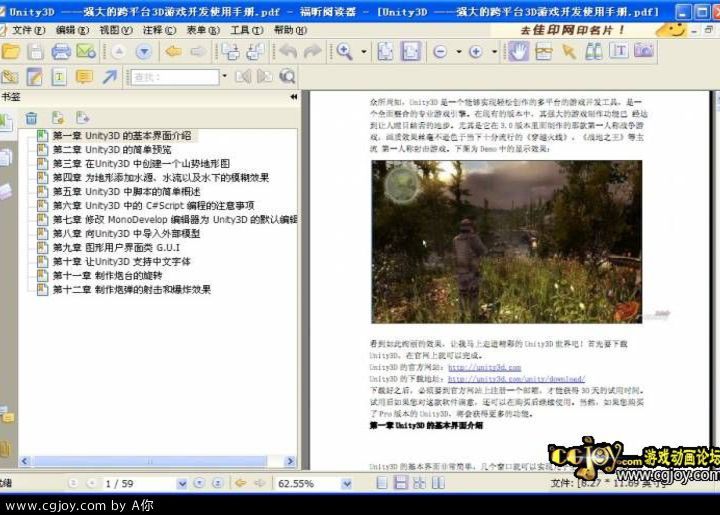Image resolution: width=720 pixels, height=515 pixels.
Task: Open the advanced search magnifier icon
Action: [287, 76]
